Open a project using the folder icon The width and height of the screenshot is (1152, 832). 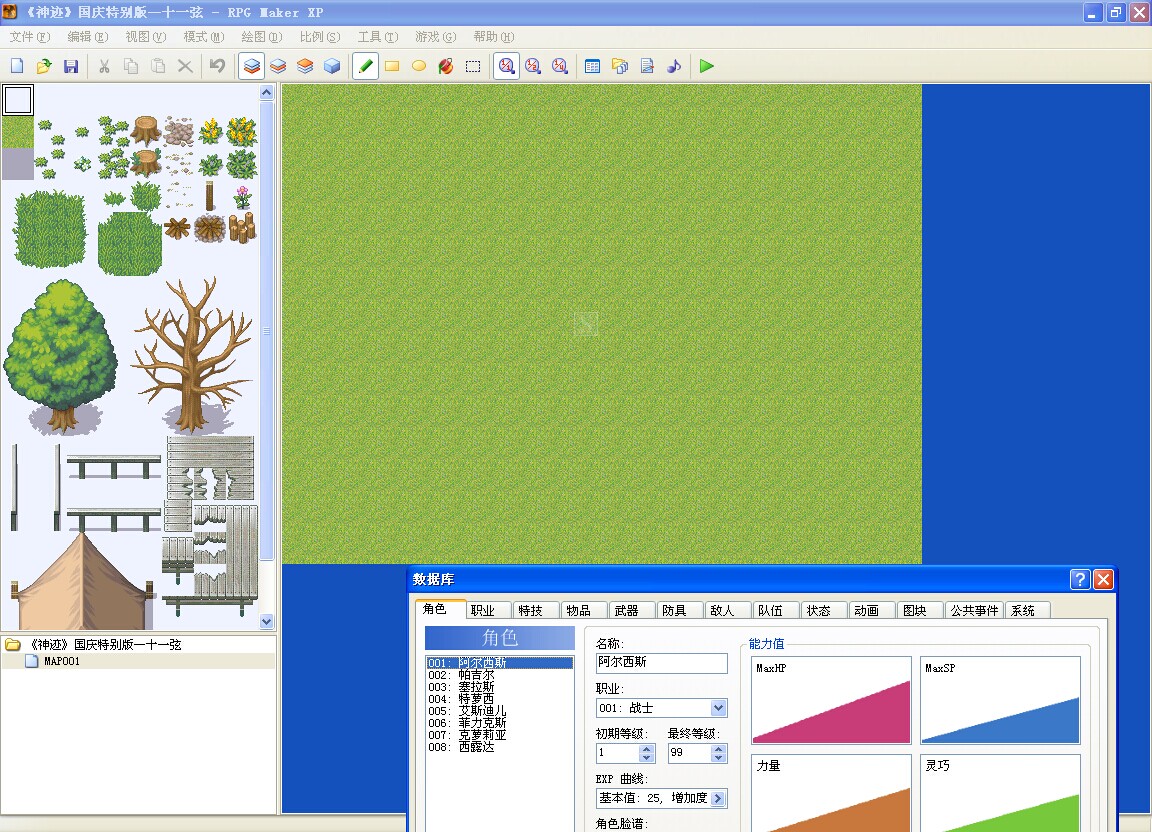pos(44,66)
